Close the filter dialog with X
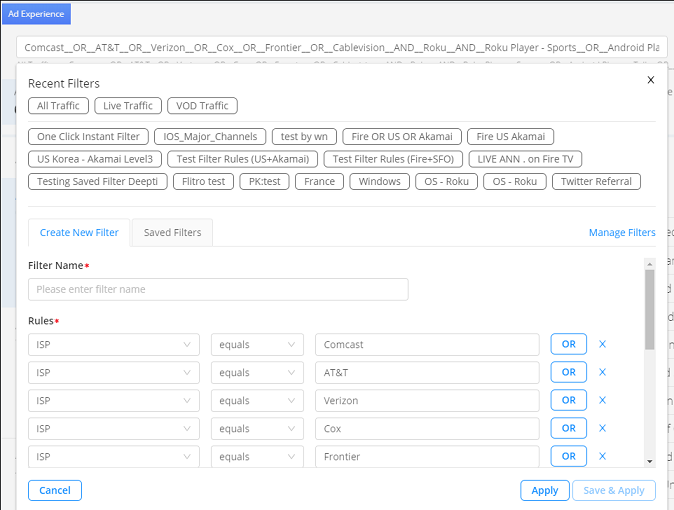Image resolution: width=674 pixels, height=510 pixels. (x=651, y=80)
